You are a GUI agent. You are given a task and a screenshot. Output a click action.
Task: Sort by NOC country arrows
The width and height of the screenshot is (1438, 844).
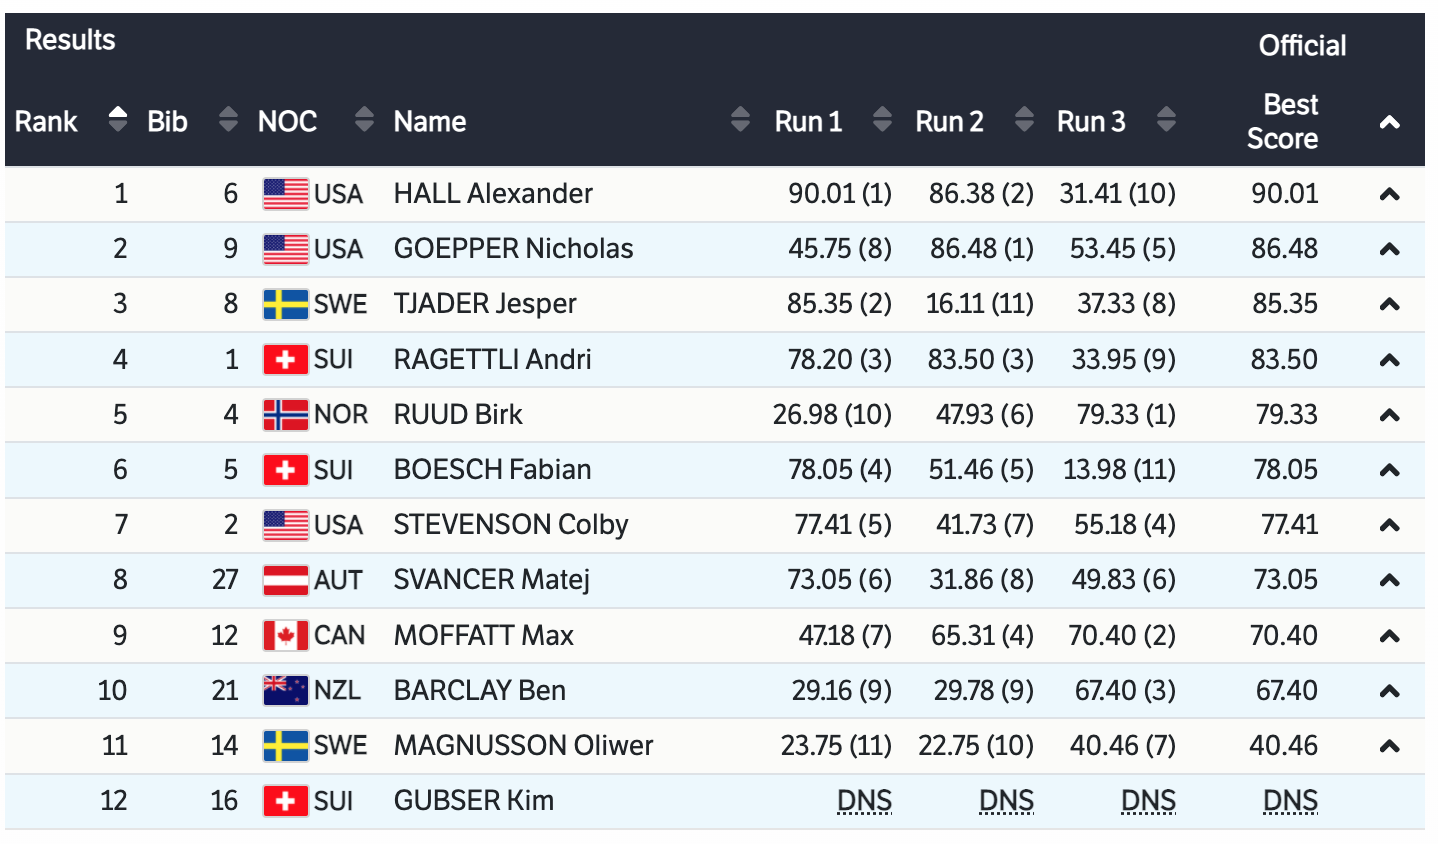pos(364,120)
